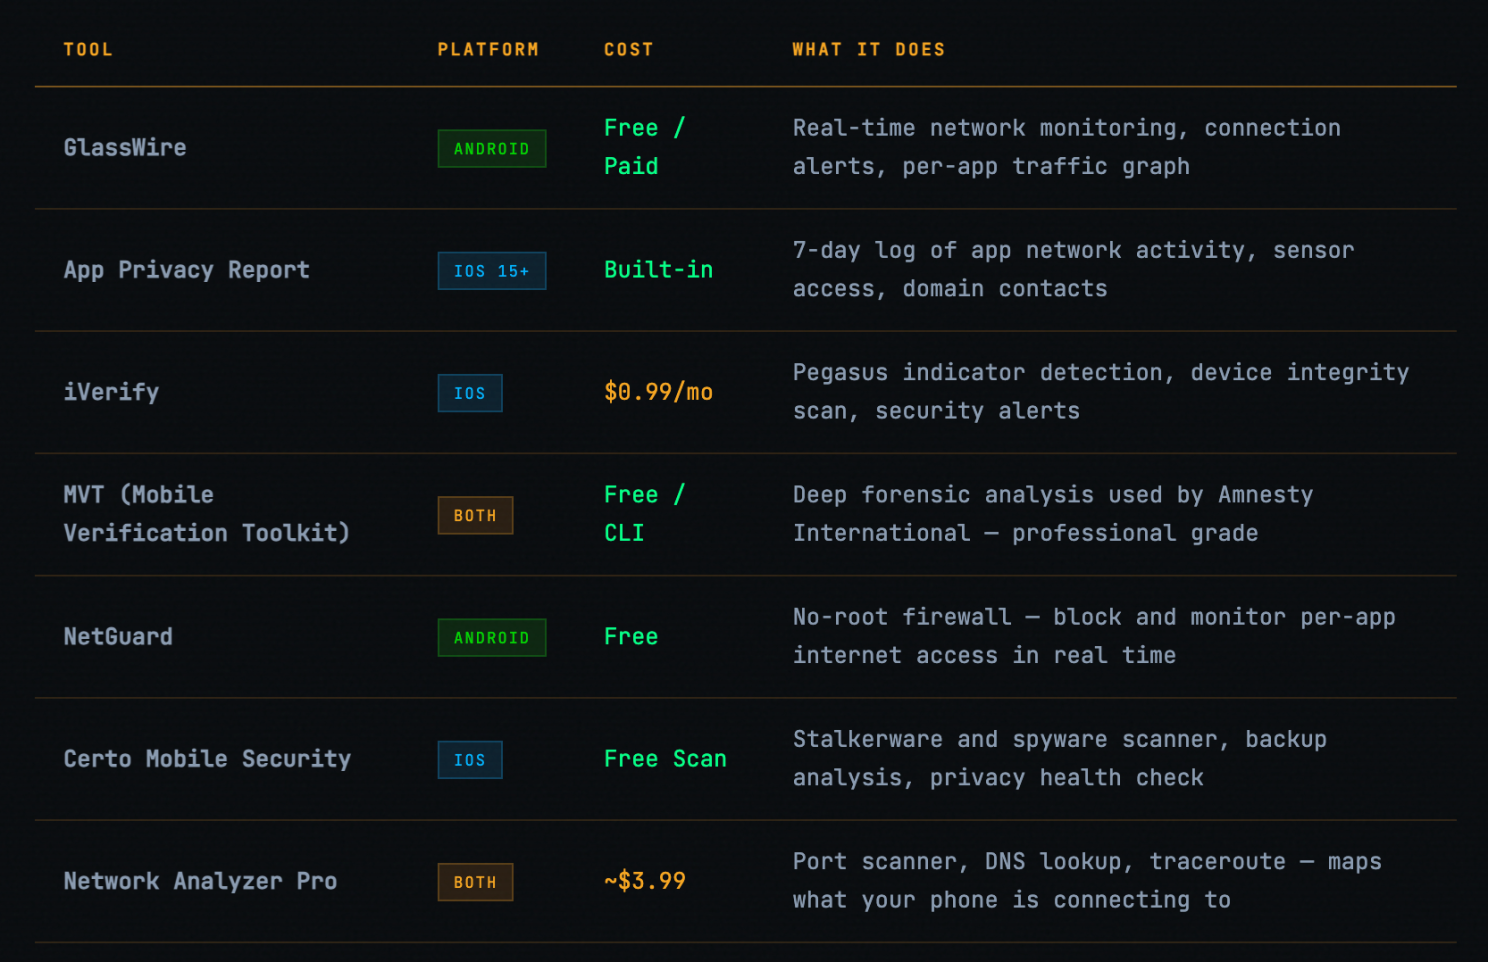Click the App Privacy Report tool name
1488x962 pixels.
pyautogui.click(x=187, y=270)
